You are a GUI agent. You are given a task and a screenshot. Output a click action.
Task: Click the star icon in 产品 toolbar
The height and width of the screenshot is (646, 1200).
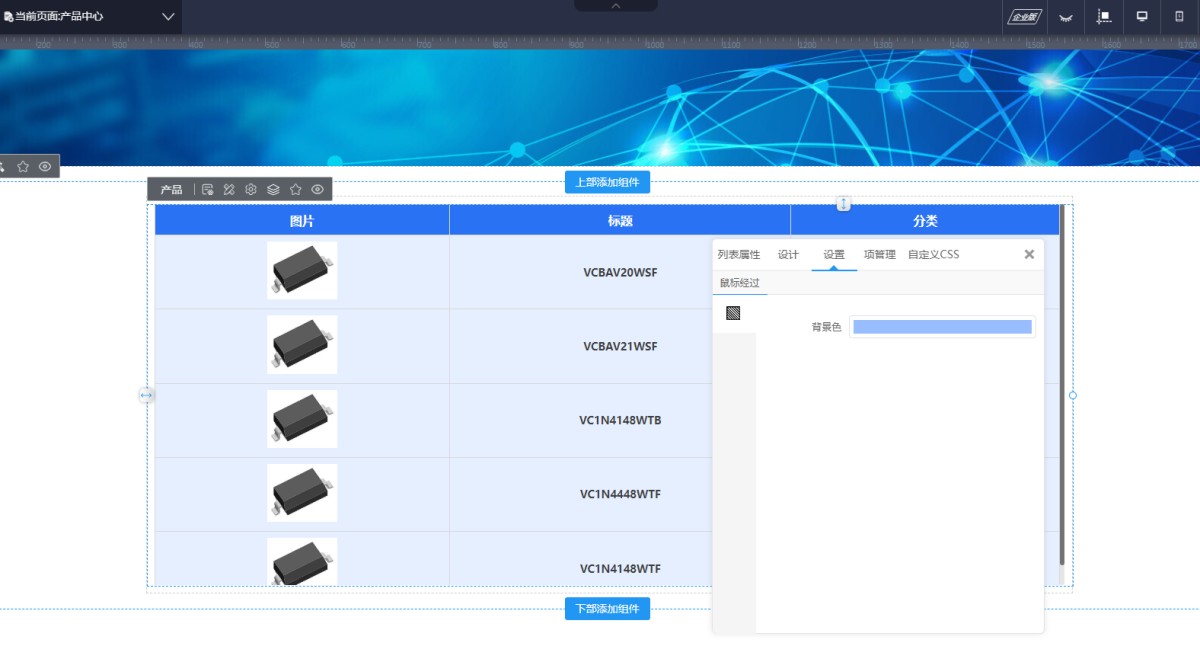pos(295,189)
